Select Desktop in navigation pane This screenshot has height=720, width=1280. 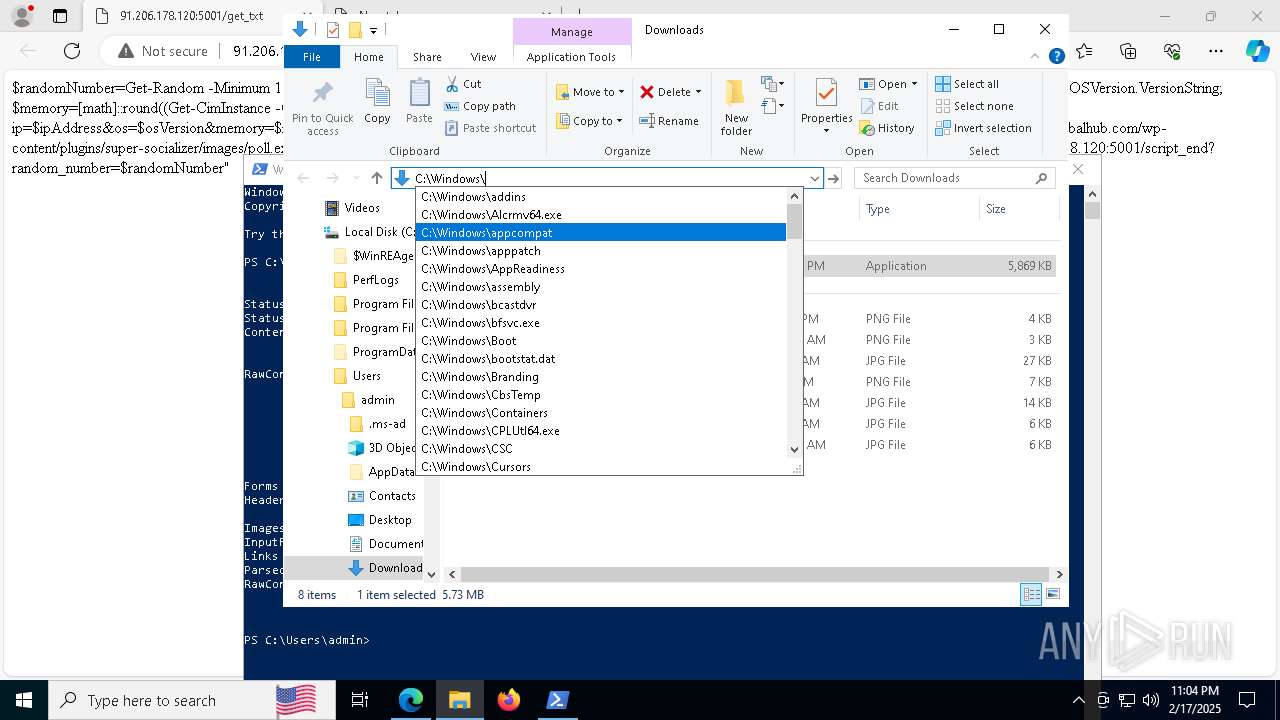click(380, 520)
